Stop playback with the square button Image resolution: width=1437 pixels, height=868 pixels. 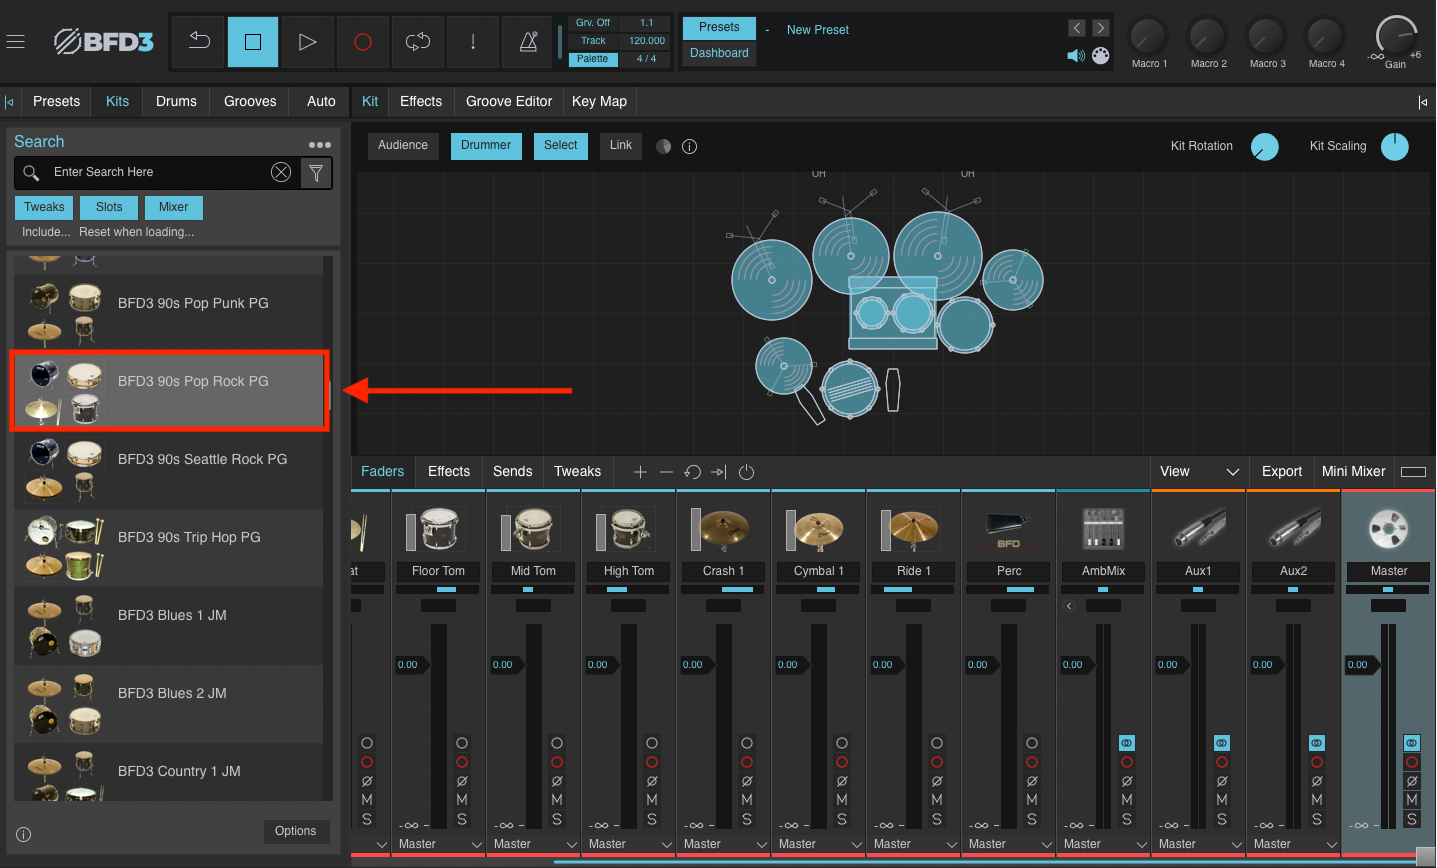click(253, 41)
